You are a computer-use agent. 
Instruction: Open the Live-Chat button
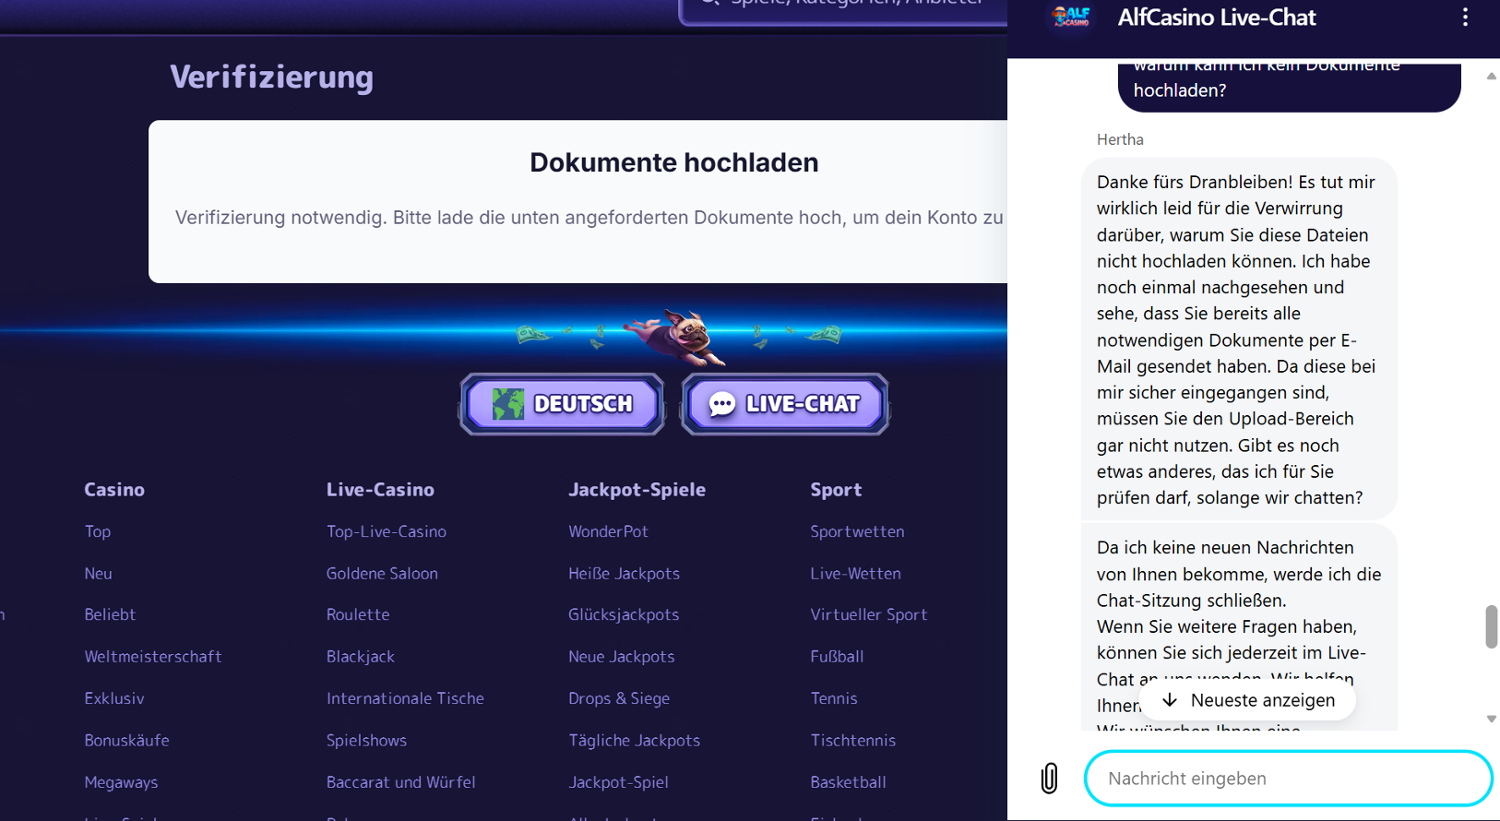click(785, 404)
